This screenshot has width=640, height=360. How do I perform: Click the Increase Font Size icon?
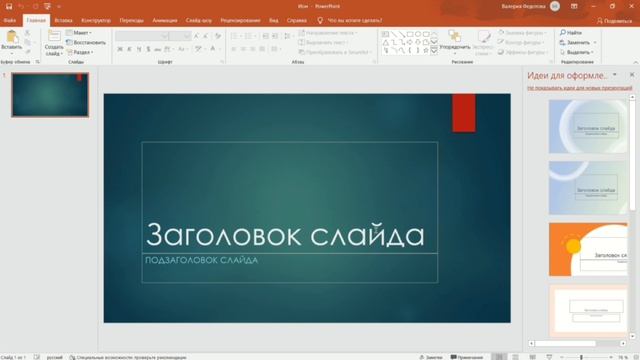click(x=197, y=36)
